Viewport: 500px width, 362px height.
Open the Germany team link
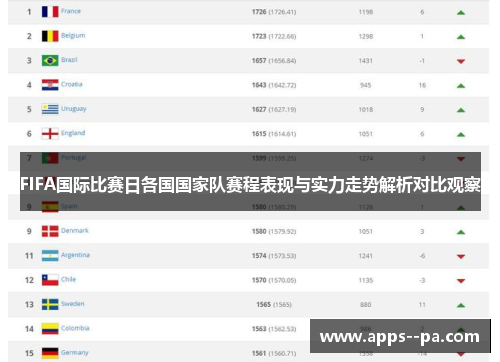point(75,352)
